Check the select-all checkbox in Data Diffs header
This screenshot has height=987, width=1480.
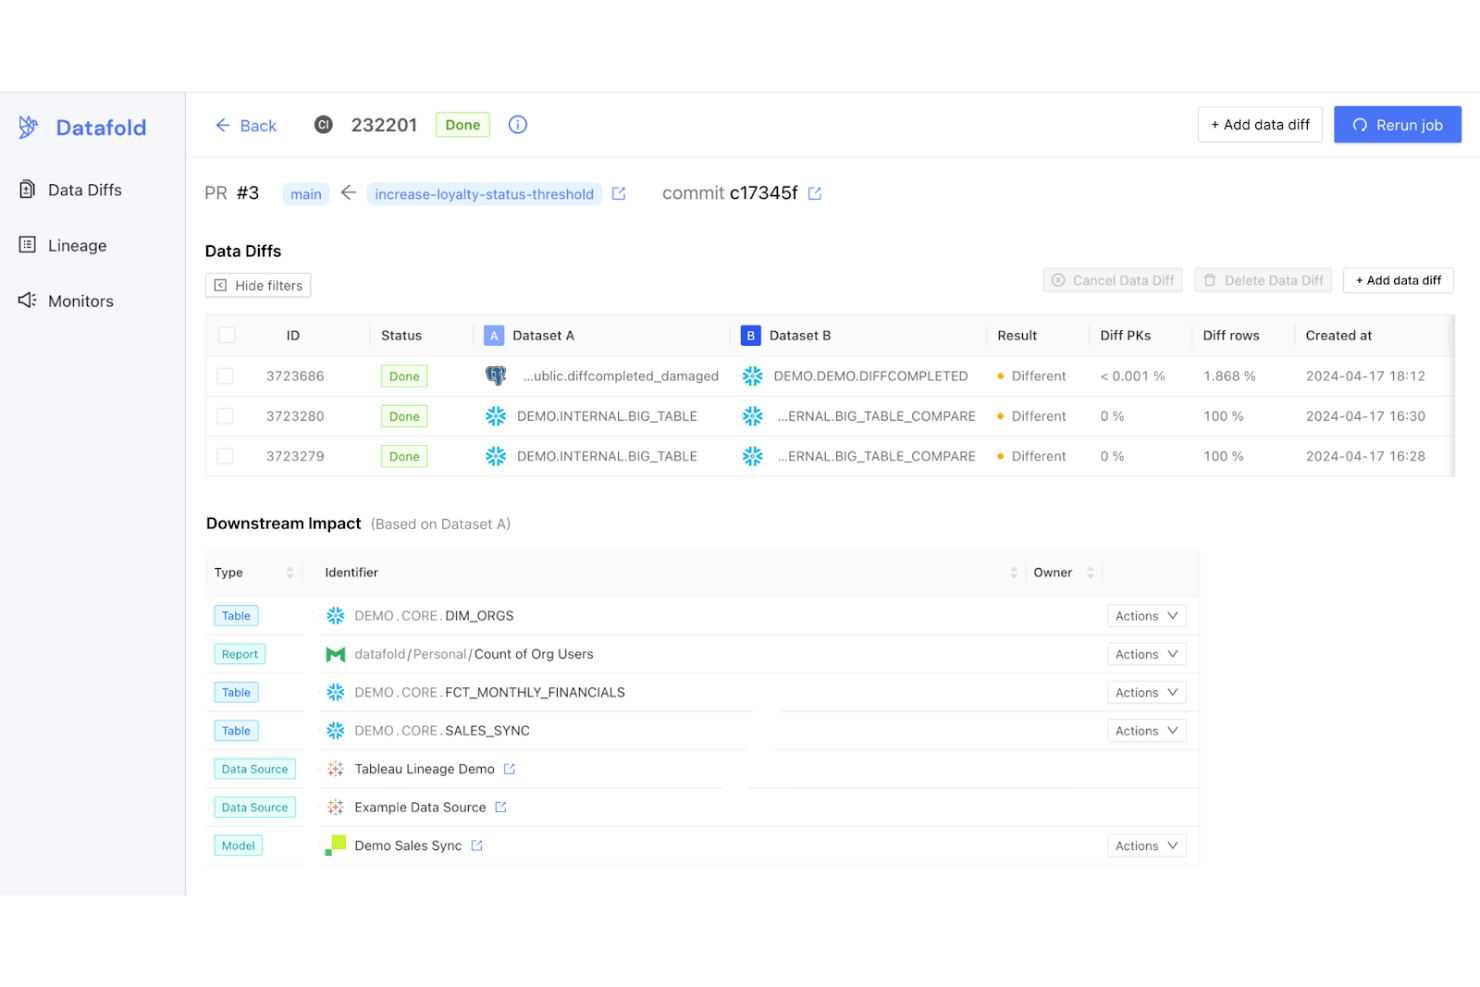coord(226,335)
